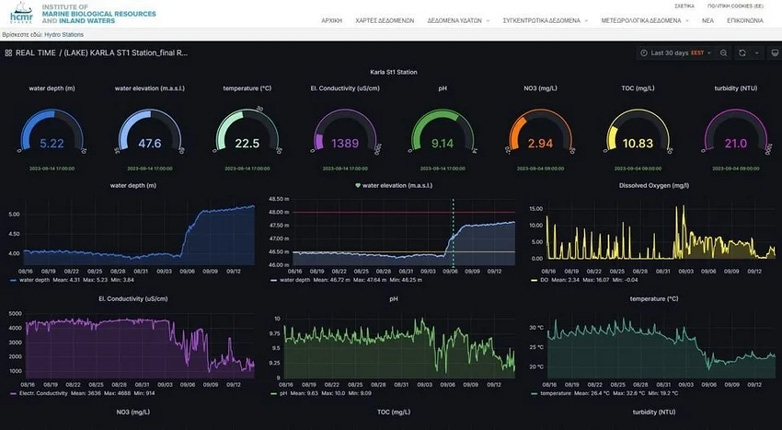
Task: Click the HCMR institute logo
Action: click(x=22, y=14)
